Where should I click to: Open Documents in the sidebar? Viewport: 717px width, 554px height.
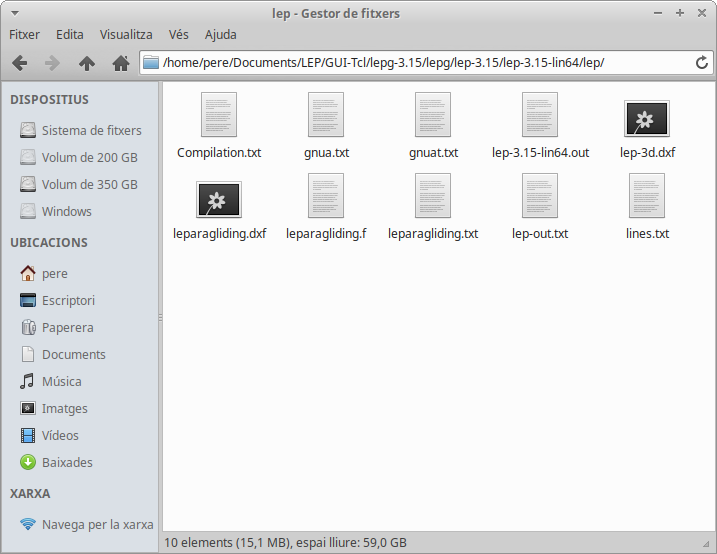click(74, 354)
